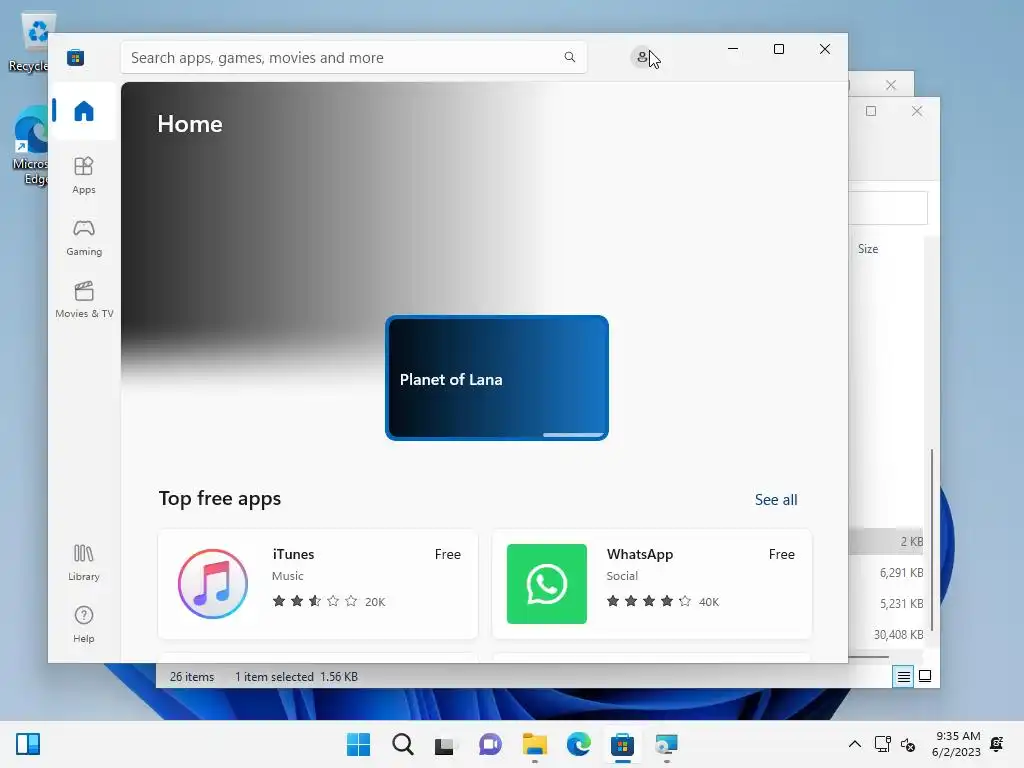Open the notification center icon
The width and height of the screenshot is (1024, 768).
click(997, 744)
